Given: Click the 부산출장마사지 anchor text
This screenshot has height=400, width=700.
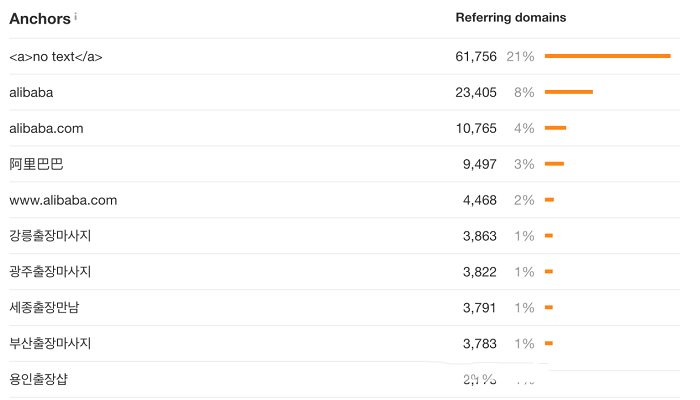Looking at the screenshot, I should [50, 343].
